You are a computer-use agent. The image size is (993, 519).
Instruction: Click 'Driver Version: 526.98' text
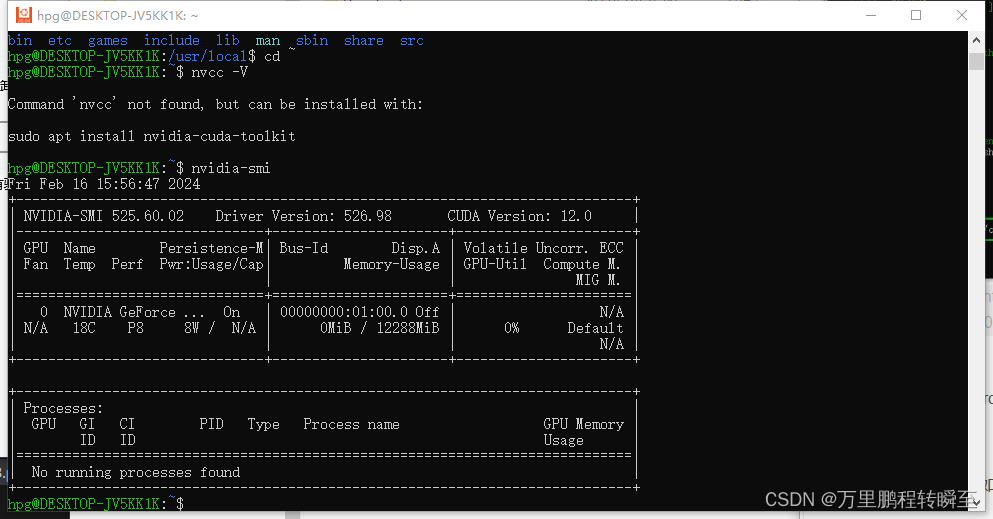(x=303, y=216)
